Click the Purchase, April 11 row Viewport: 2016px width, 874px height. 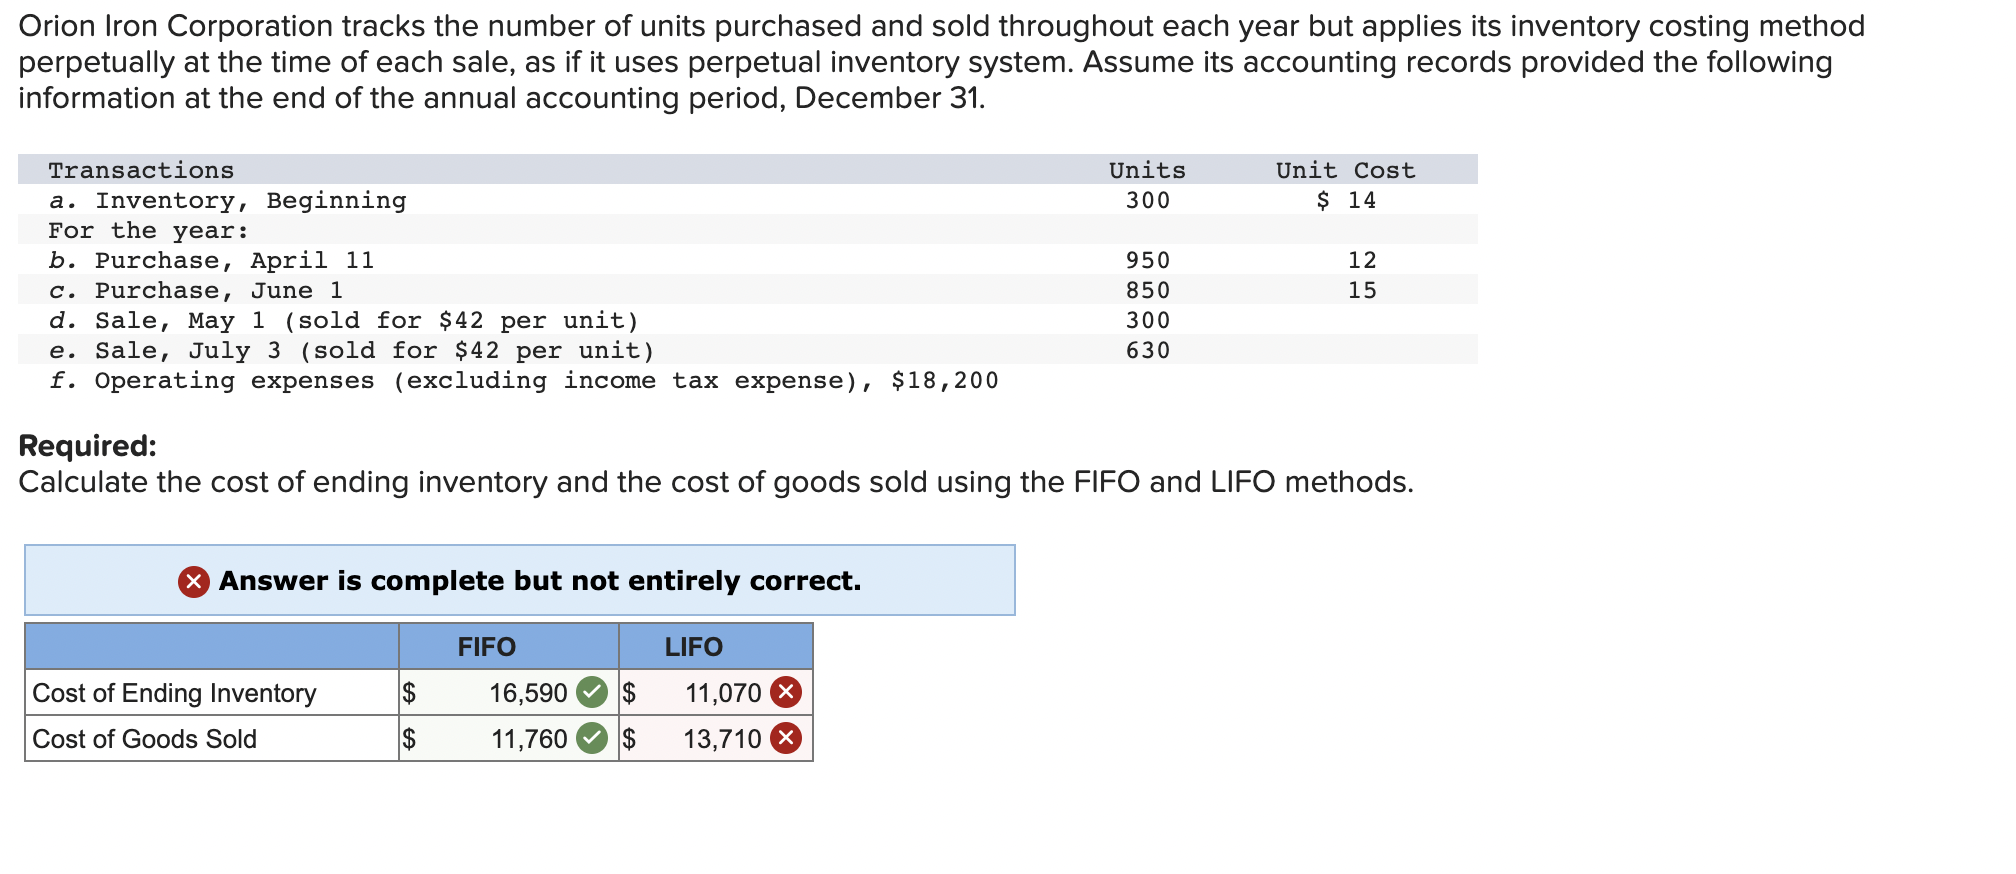click(x=748, y=260)
